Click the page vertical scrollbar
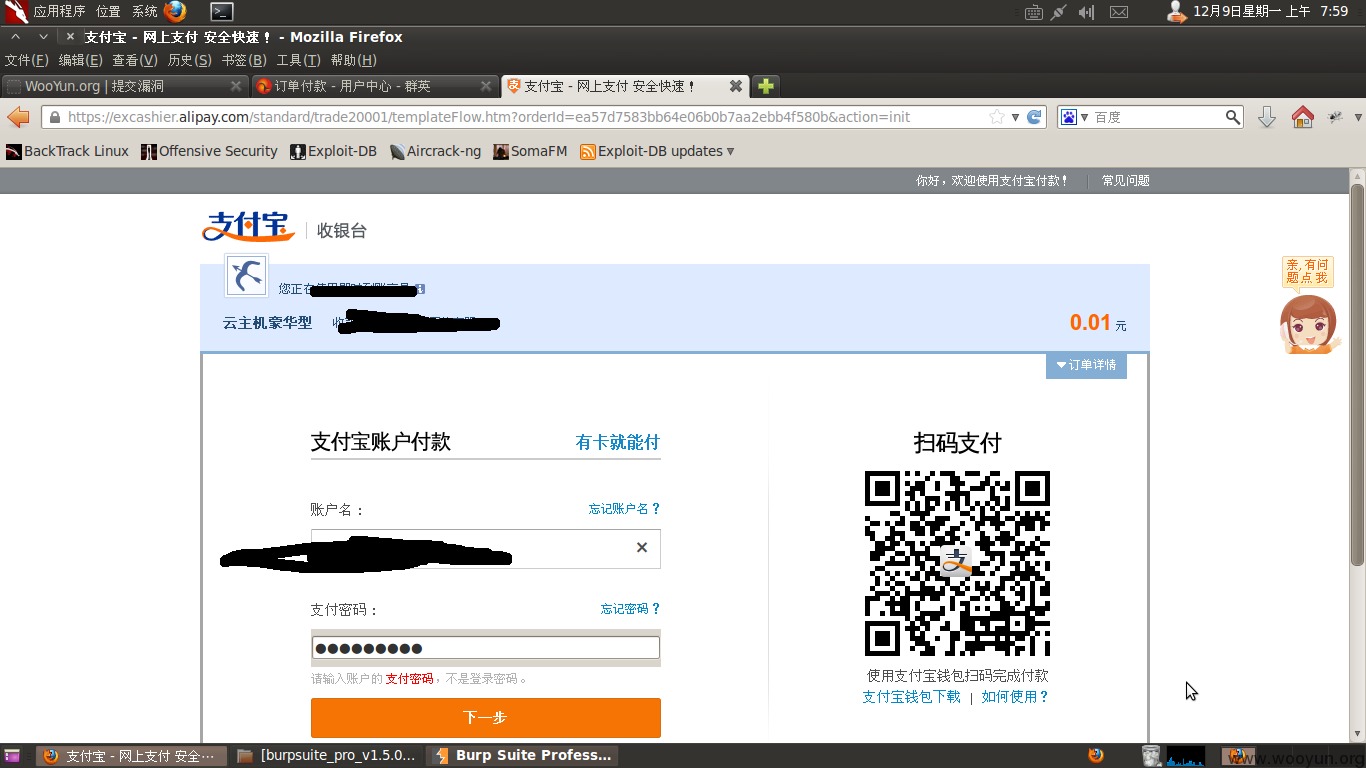 1357,375
